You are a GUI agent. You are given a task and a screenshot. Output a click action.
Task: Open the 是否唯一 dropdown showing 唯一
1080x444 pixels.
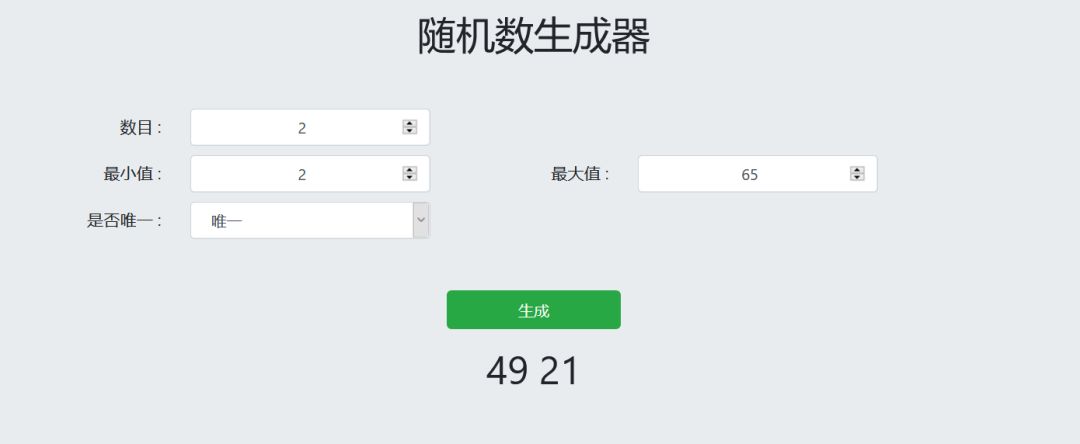click(300, 221)
